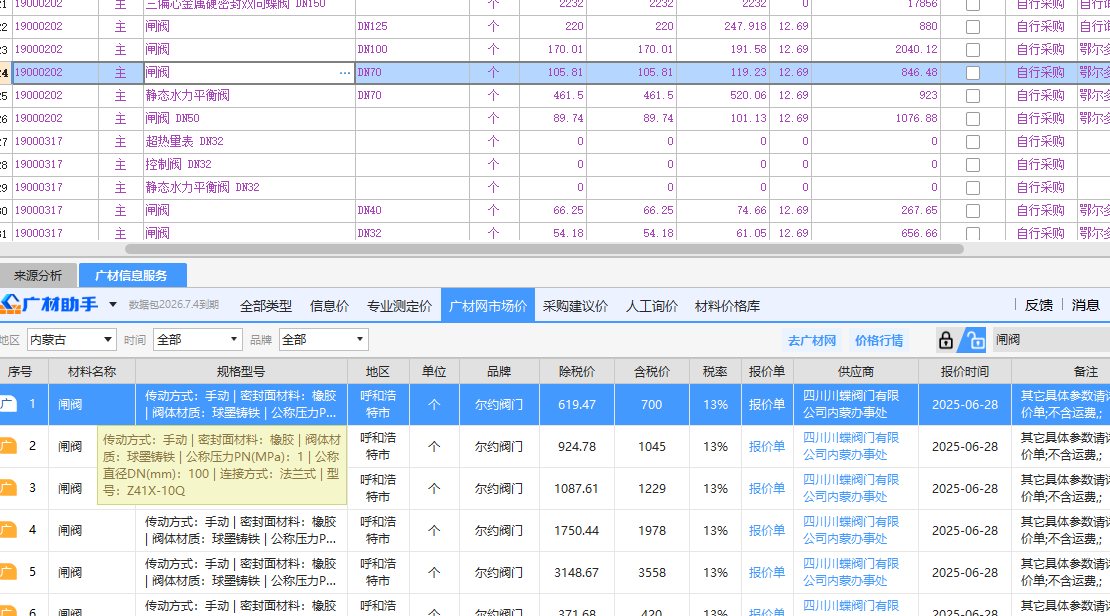Image resolution: width=1110 pixels, height=616 pixels.
Task: Select the 静态水力平衡阀 DN70 material name cell
Action: [x=248, y=96]
